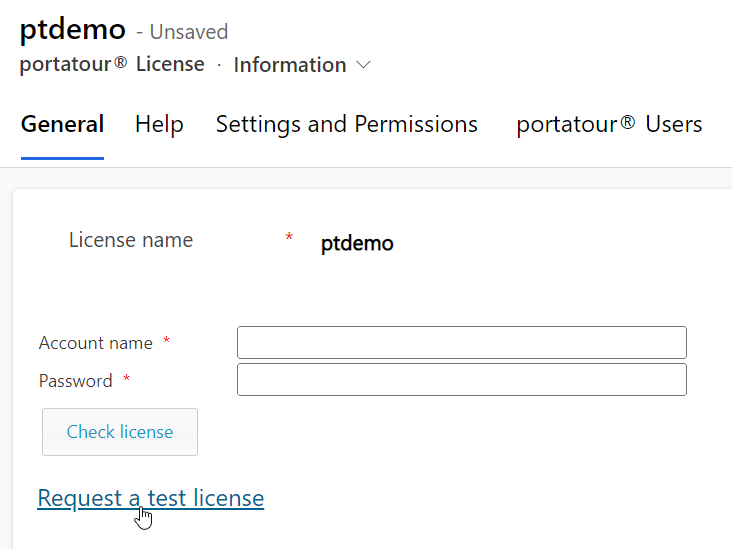Click the portatour® License entity label

coord(112,64)
